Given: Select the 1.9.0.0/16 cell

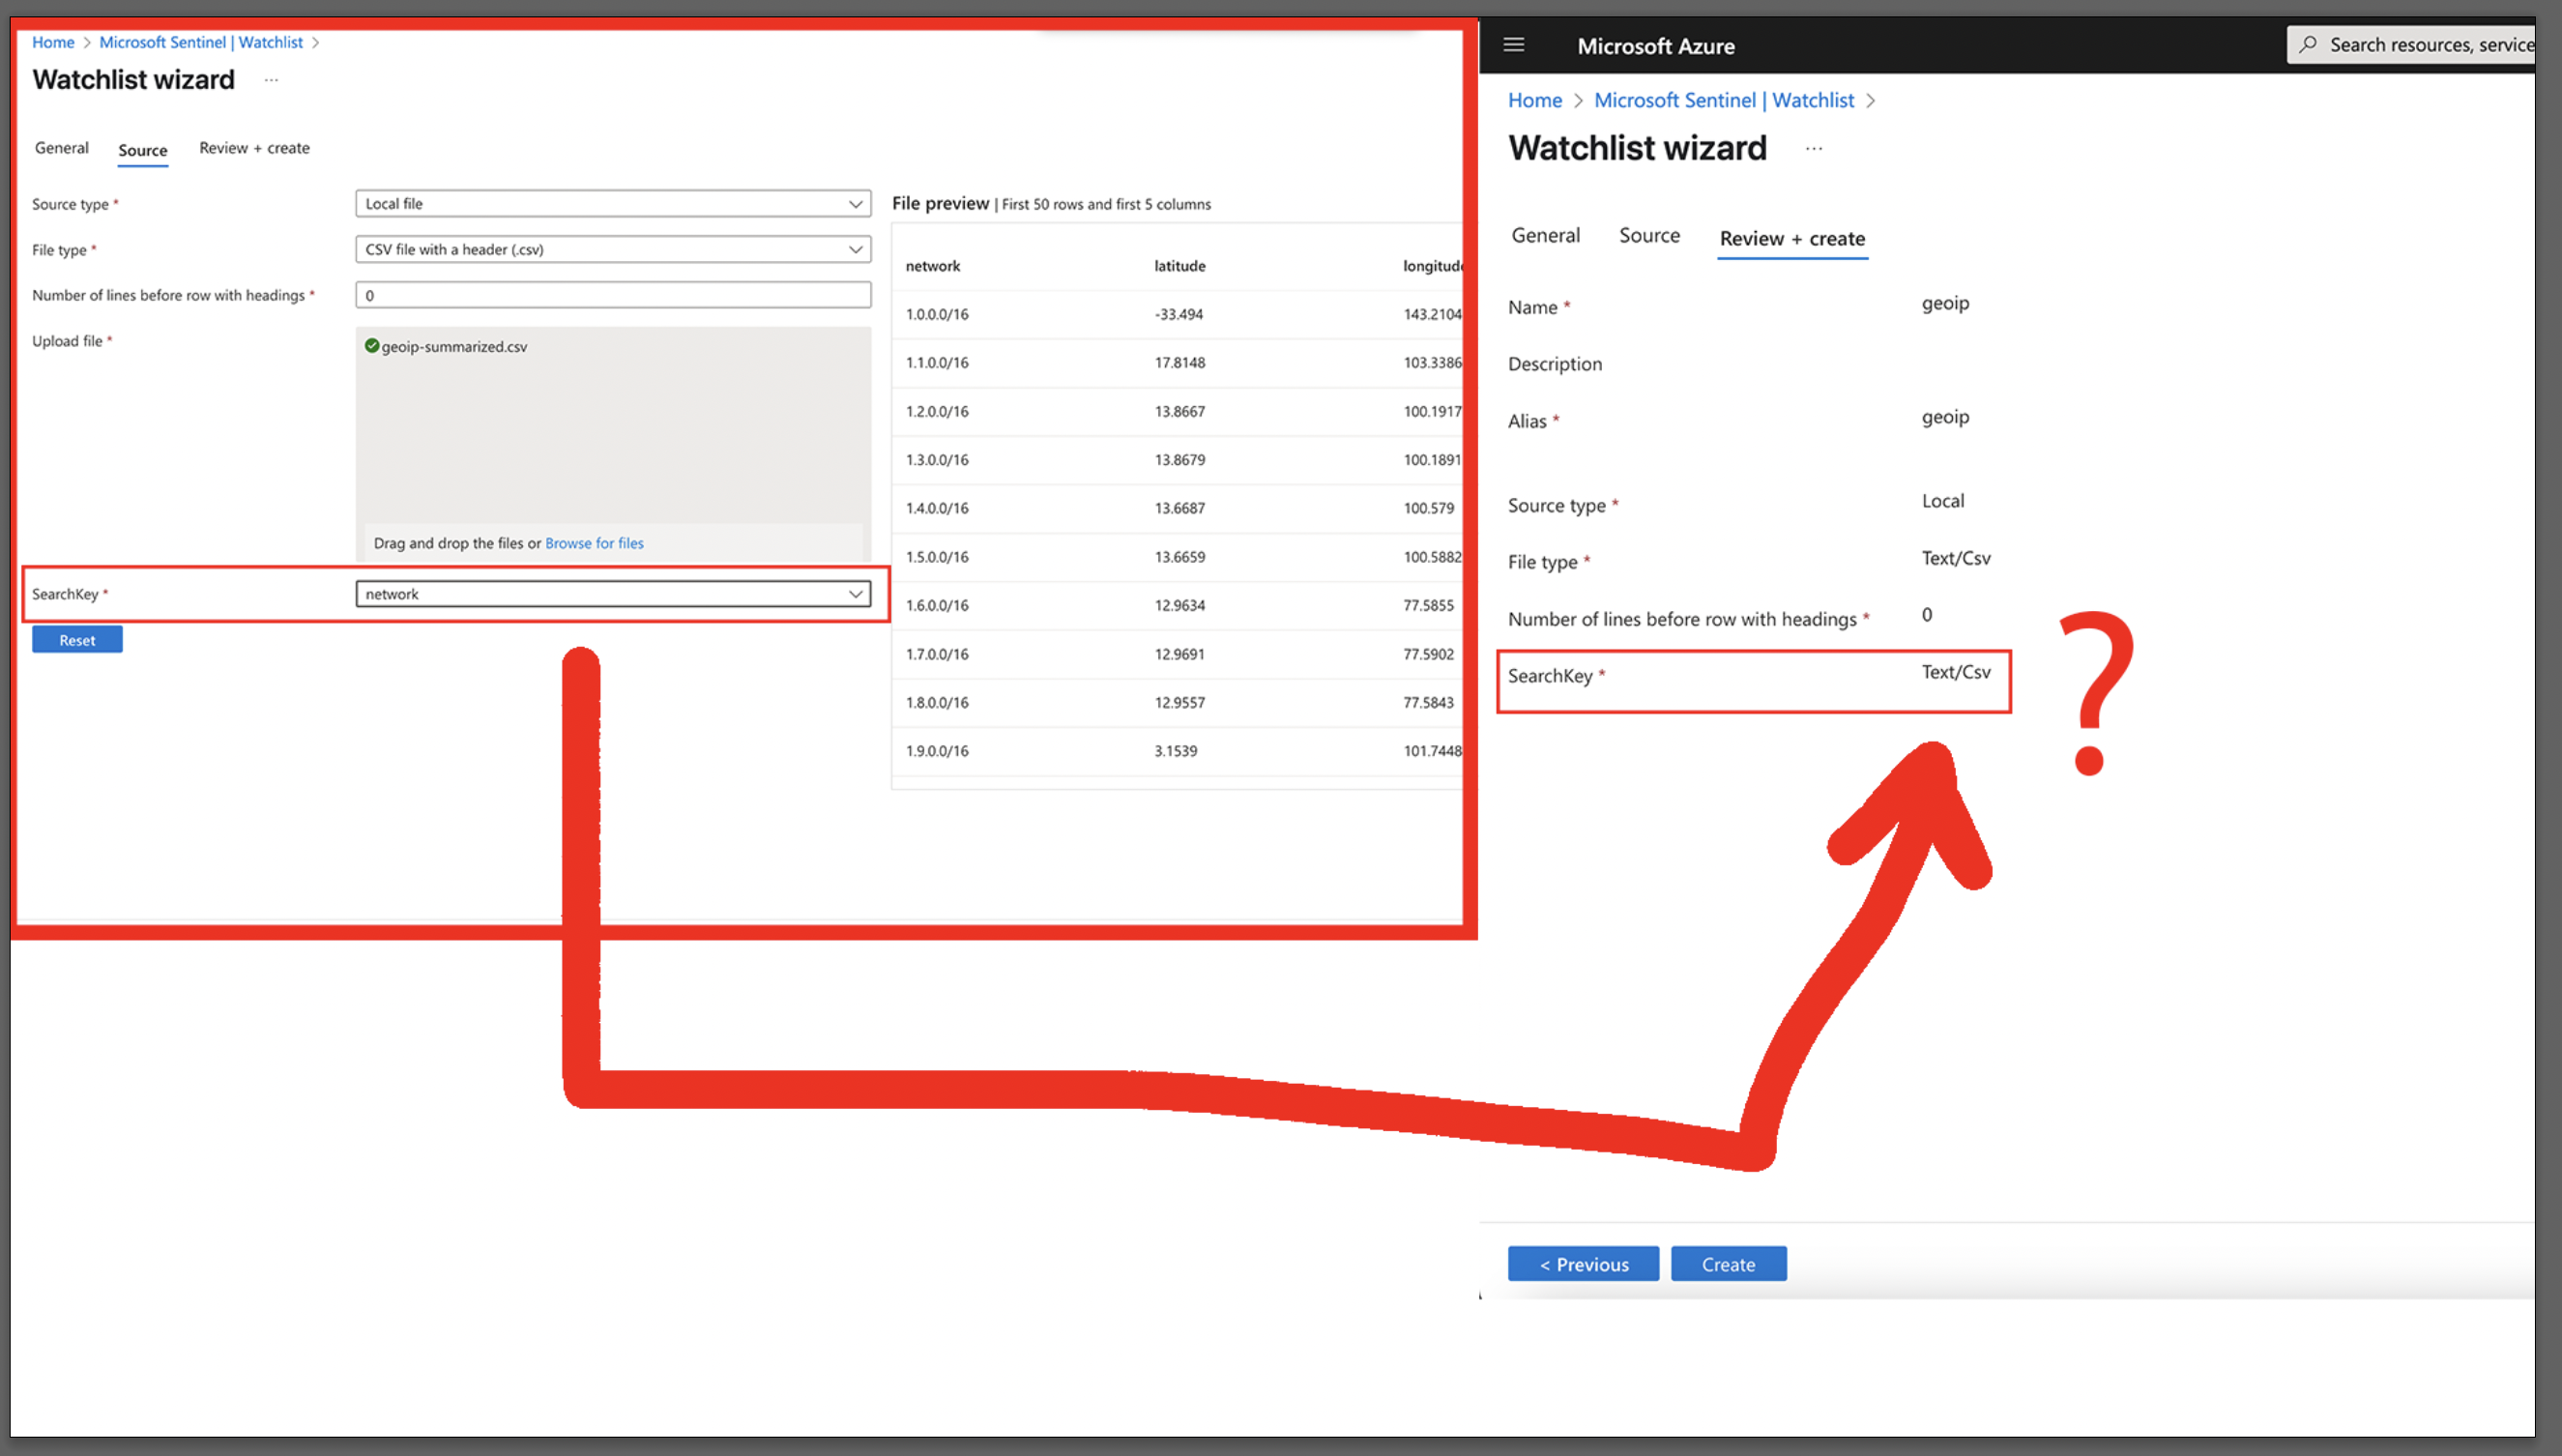Looking at the screenshot, I should click(x=937, y=751).
